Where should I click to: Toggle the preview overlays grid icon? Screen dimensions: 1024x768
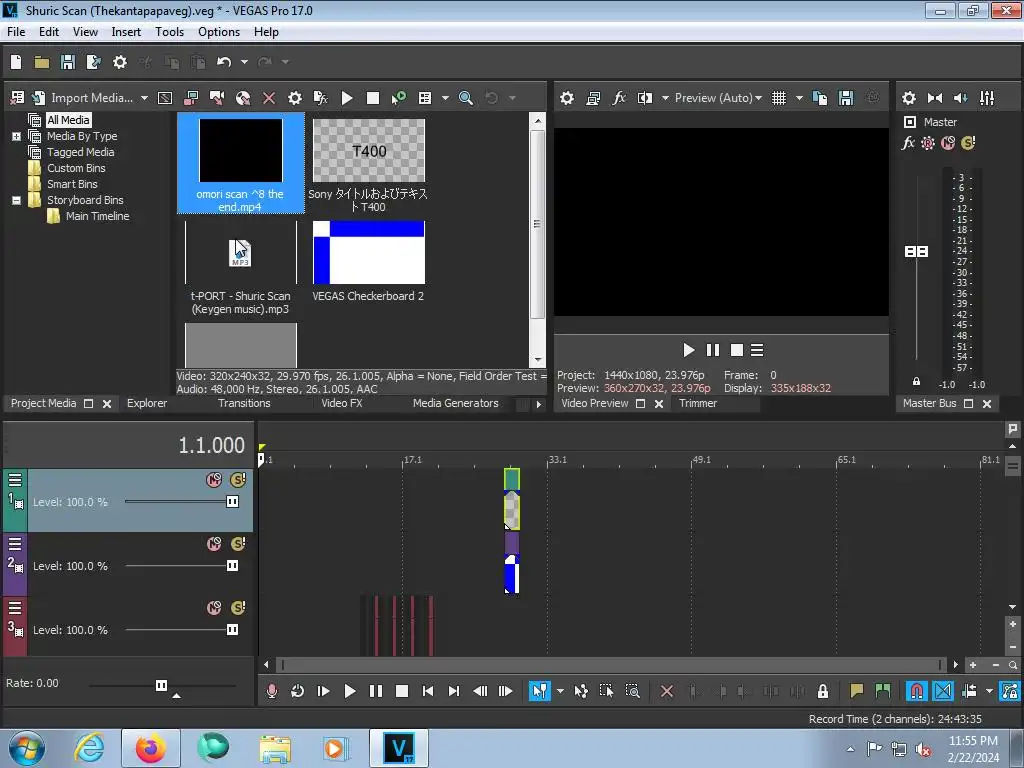[x=778, y=98]
